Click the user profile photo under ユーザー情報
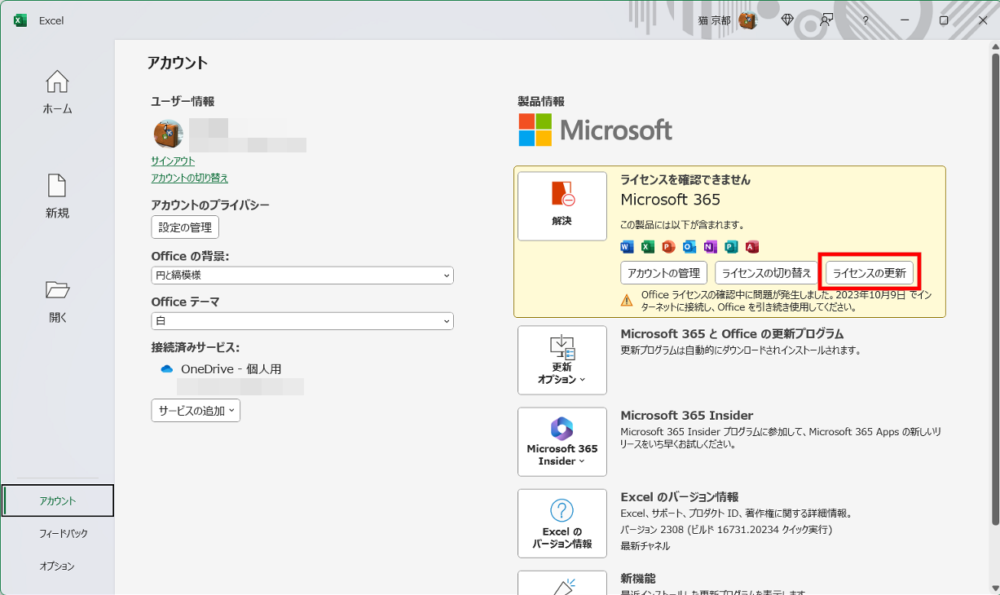This screenshot has width=1000, height=595. tap(168, 134)
